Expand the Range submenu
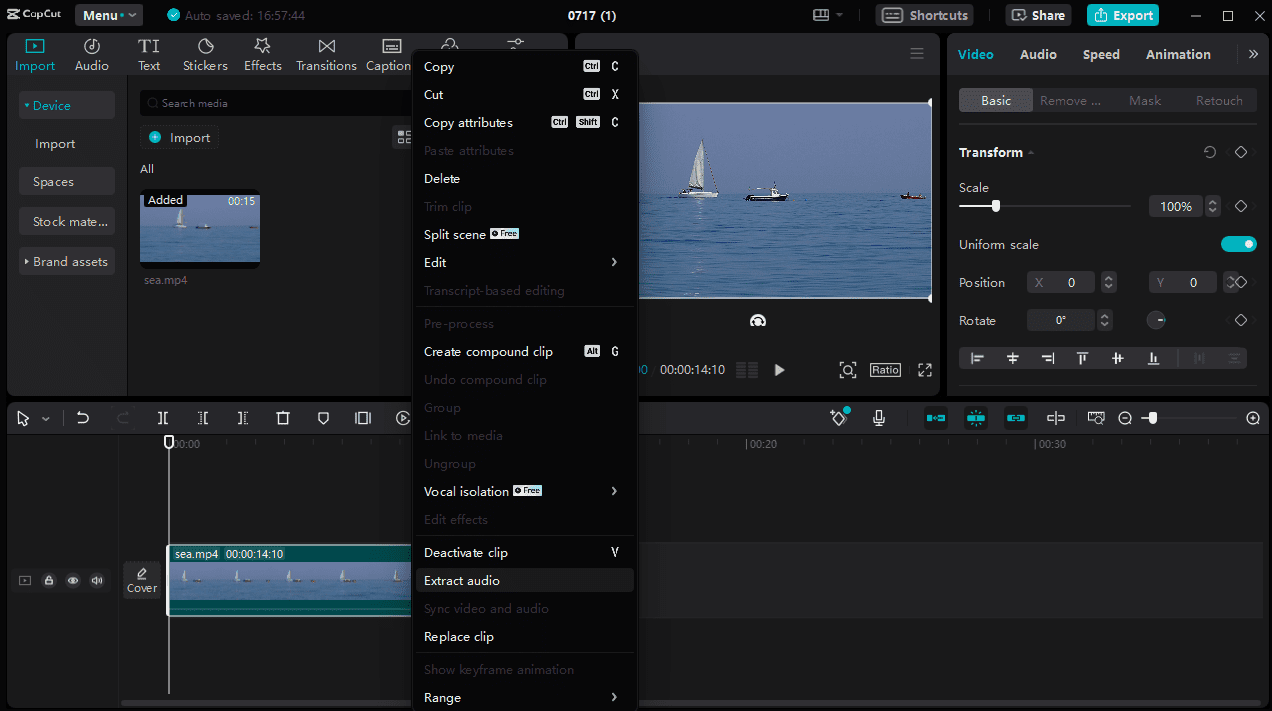Image resolution: width=1272 pixels, height=711 pixels. [x=614, y=697]
